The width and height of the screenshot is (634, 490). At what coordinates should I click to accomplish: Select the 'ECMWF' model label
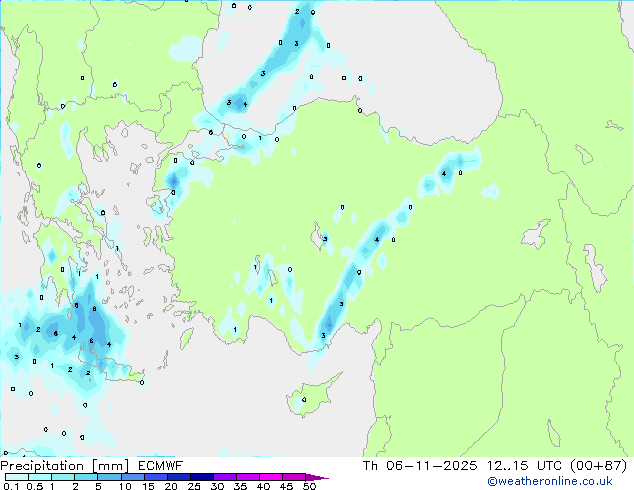coord(161,466)
